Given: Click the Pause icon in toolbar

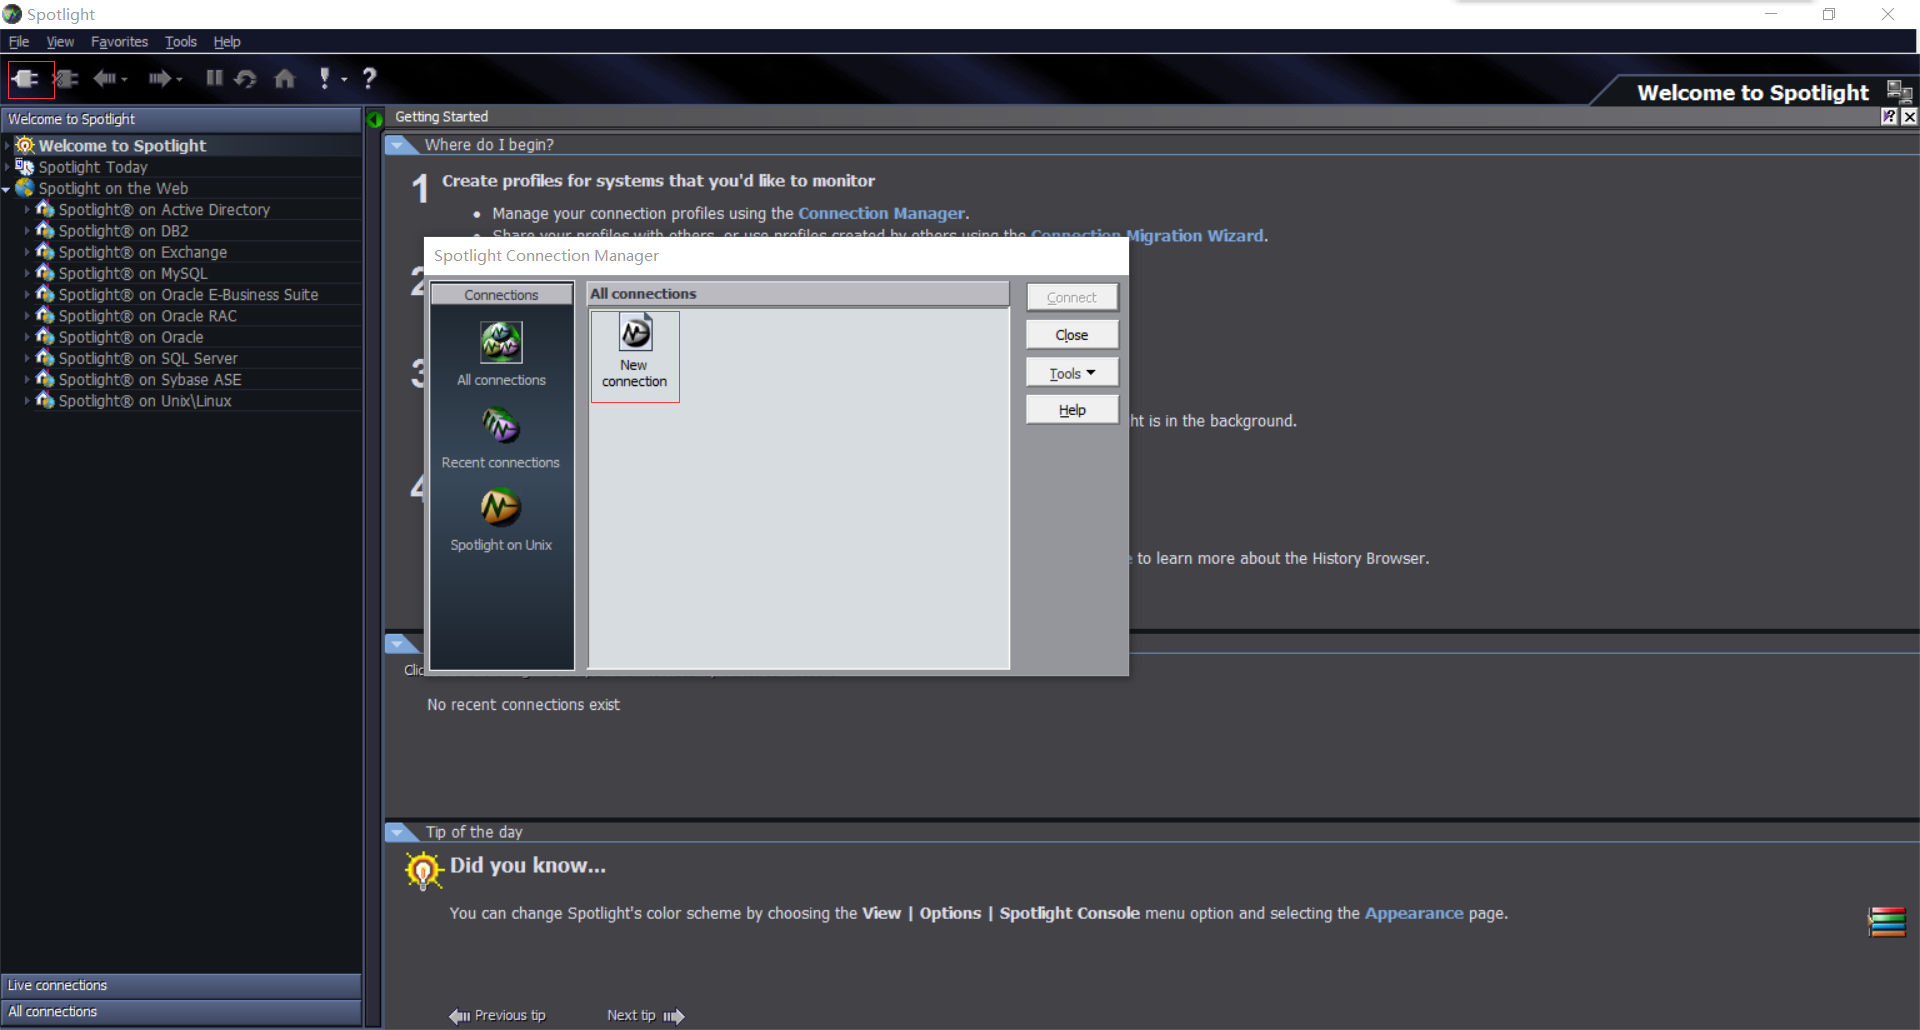Looking at the screenshot, I should (214, 77).
